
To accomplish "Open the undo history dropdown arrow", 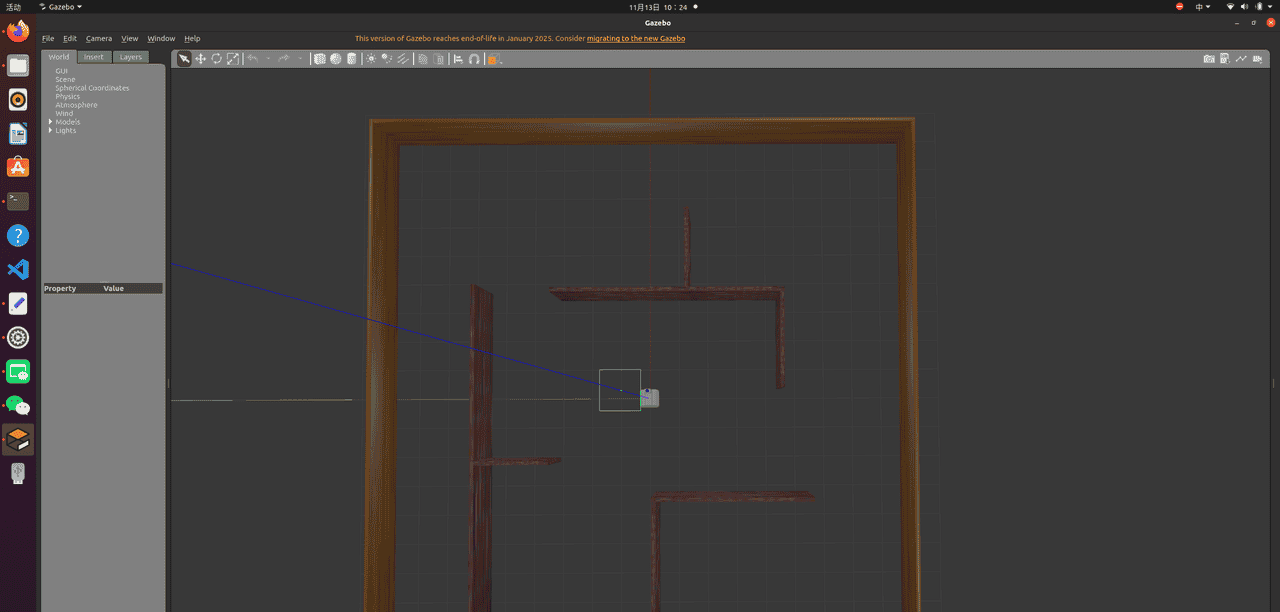I will coord(268,59).
